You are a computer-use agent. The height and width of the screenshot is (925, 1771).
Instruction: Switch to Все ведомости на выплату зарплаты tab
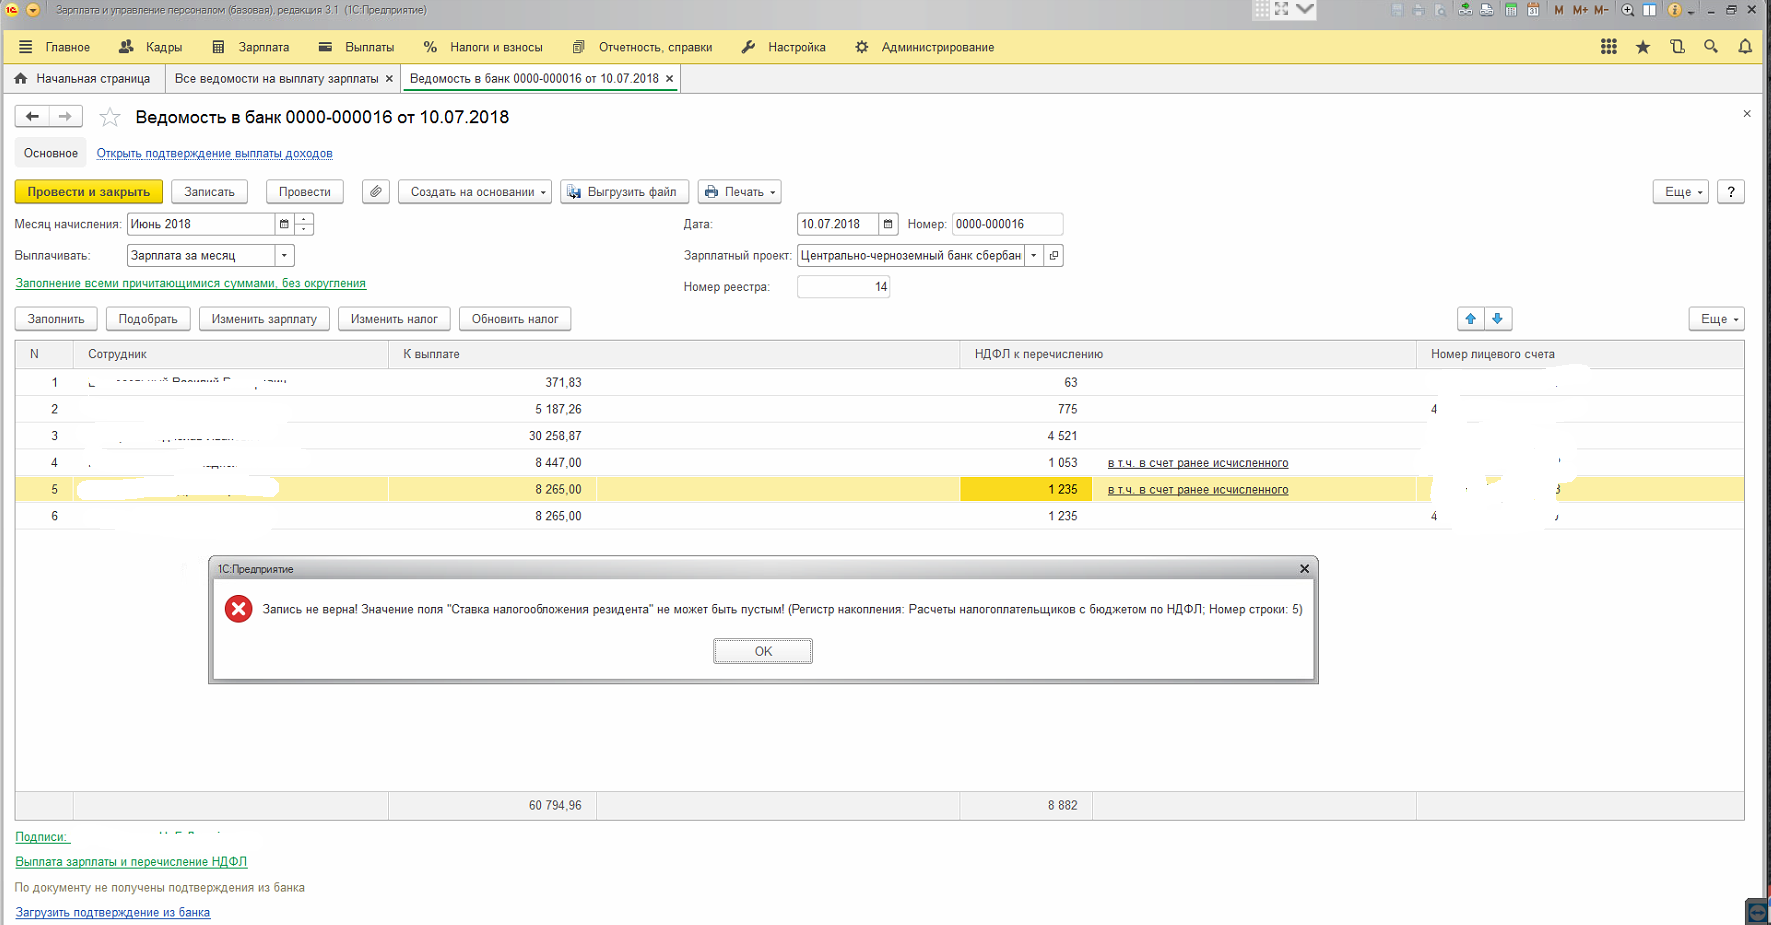coord(276,79)
